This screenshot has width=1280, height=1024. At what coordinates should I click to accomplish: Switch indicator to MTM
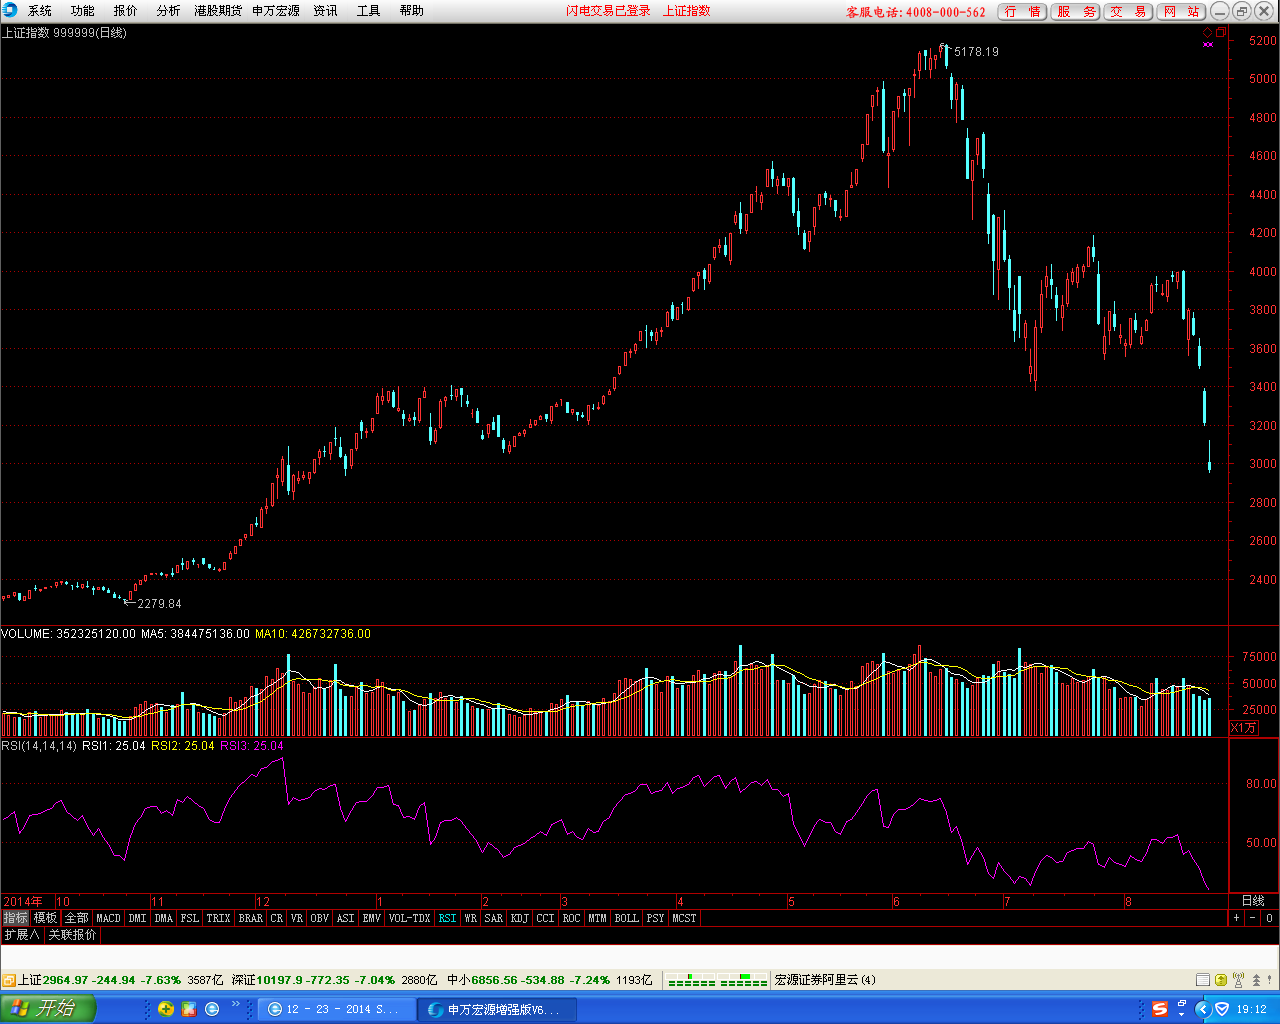click(x=597, y=918)
